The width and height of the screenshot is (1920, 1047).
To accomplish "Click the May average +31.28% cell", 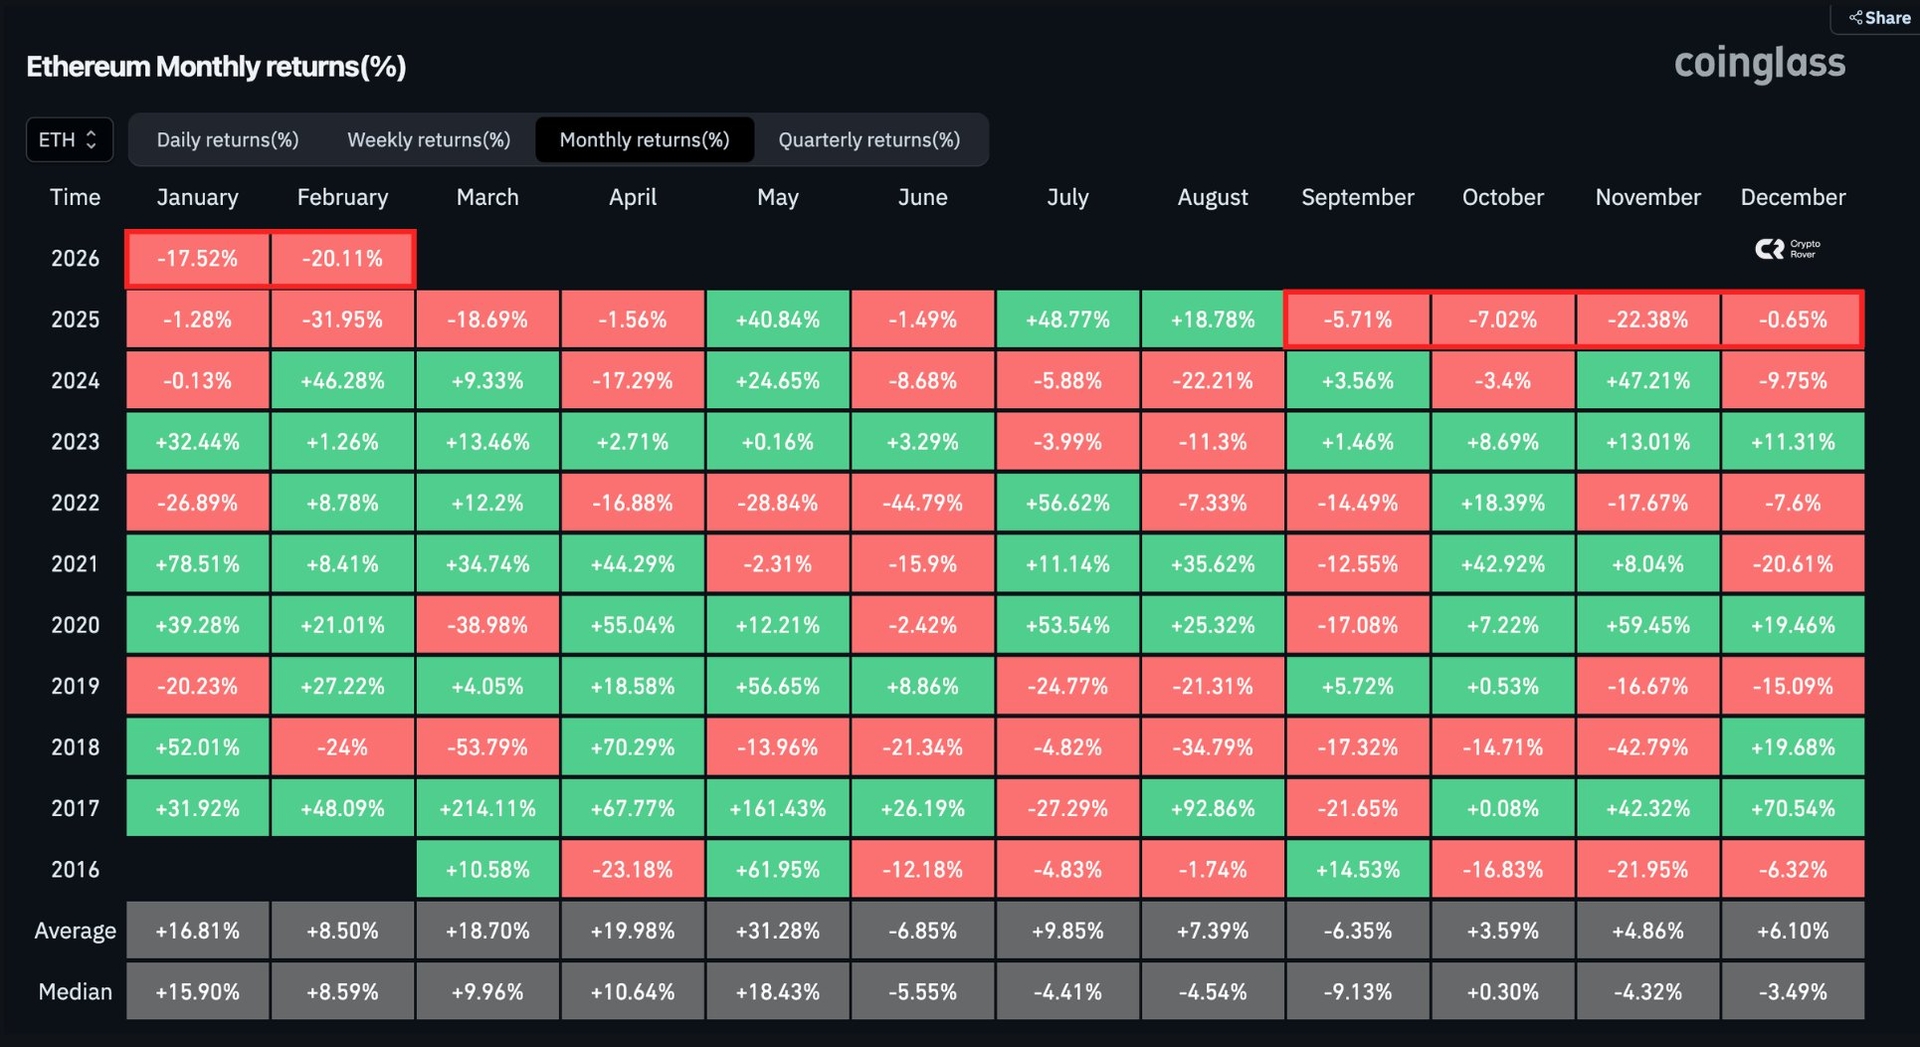I will (777, 931).
